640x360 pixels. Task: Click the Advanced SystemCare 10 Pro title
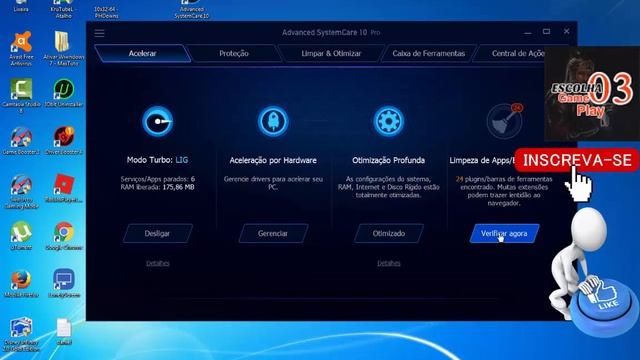(x=331, y=33)
